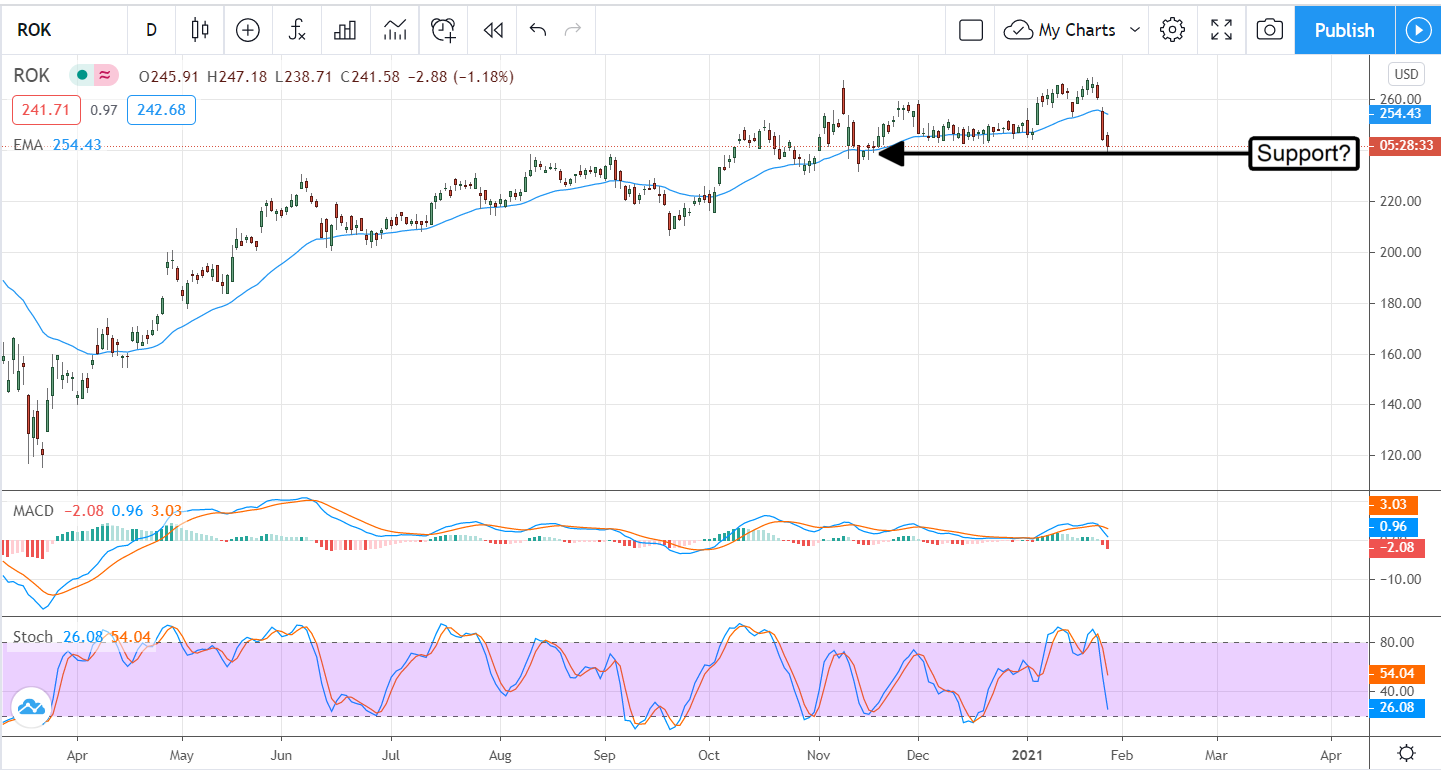Image resolution: width=1441 pixels, height=770 pixels.
Task: Open the financials bar chart icon
Action: [345, 30]
